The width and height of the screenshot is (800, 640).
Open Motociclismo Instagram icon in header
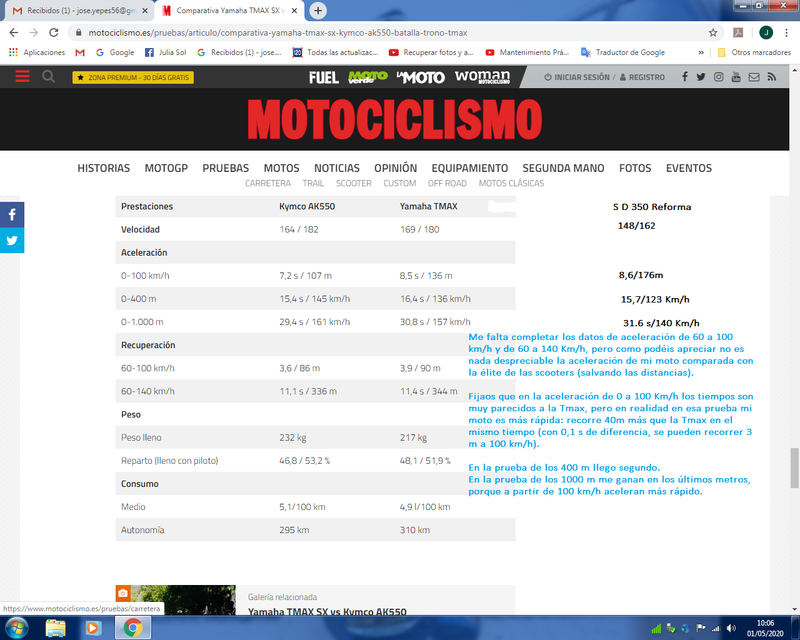(x=718, y=77)
